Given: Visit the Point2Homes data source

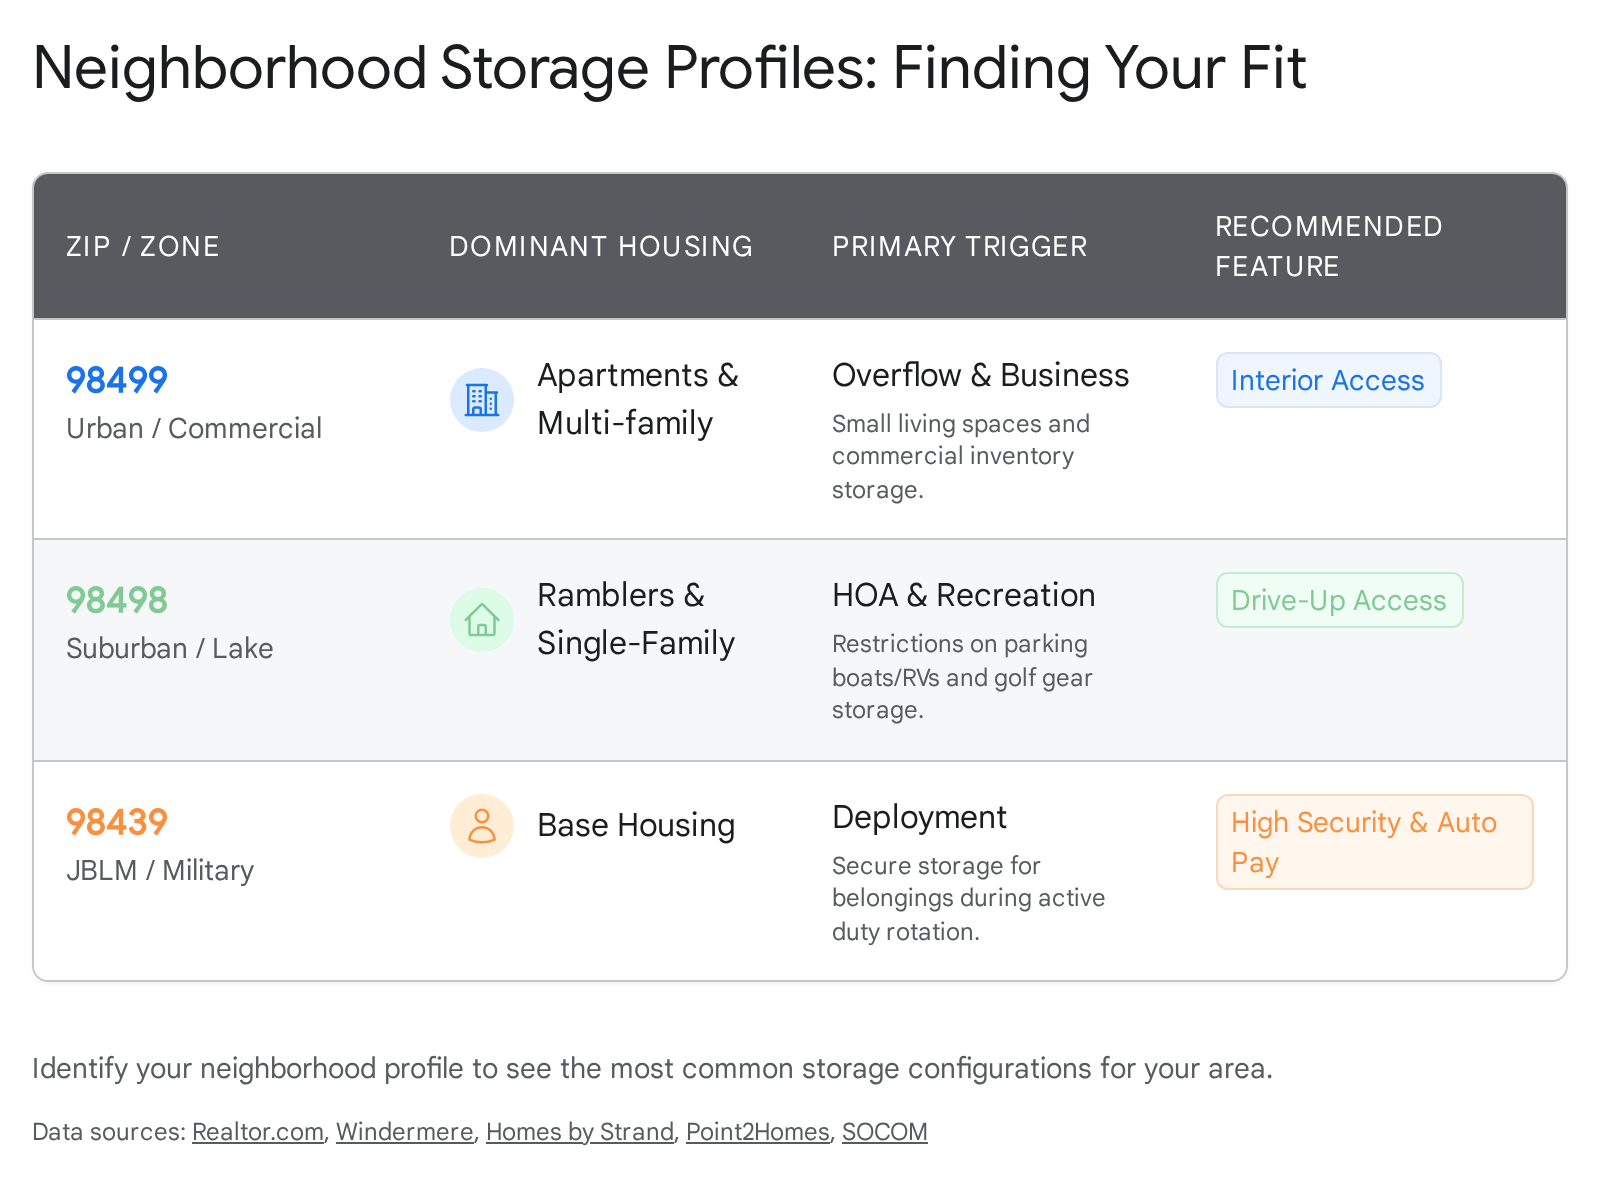Looking at the screenshot, I should 758,1132.
